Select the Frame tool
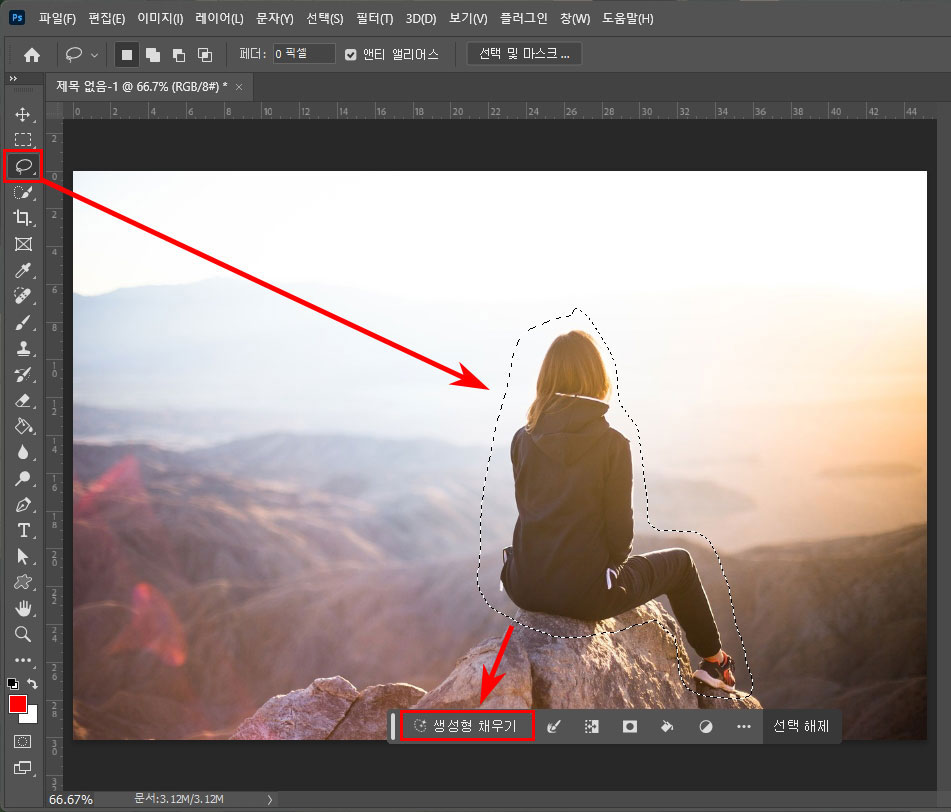 [23, 244]
